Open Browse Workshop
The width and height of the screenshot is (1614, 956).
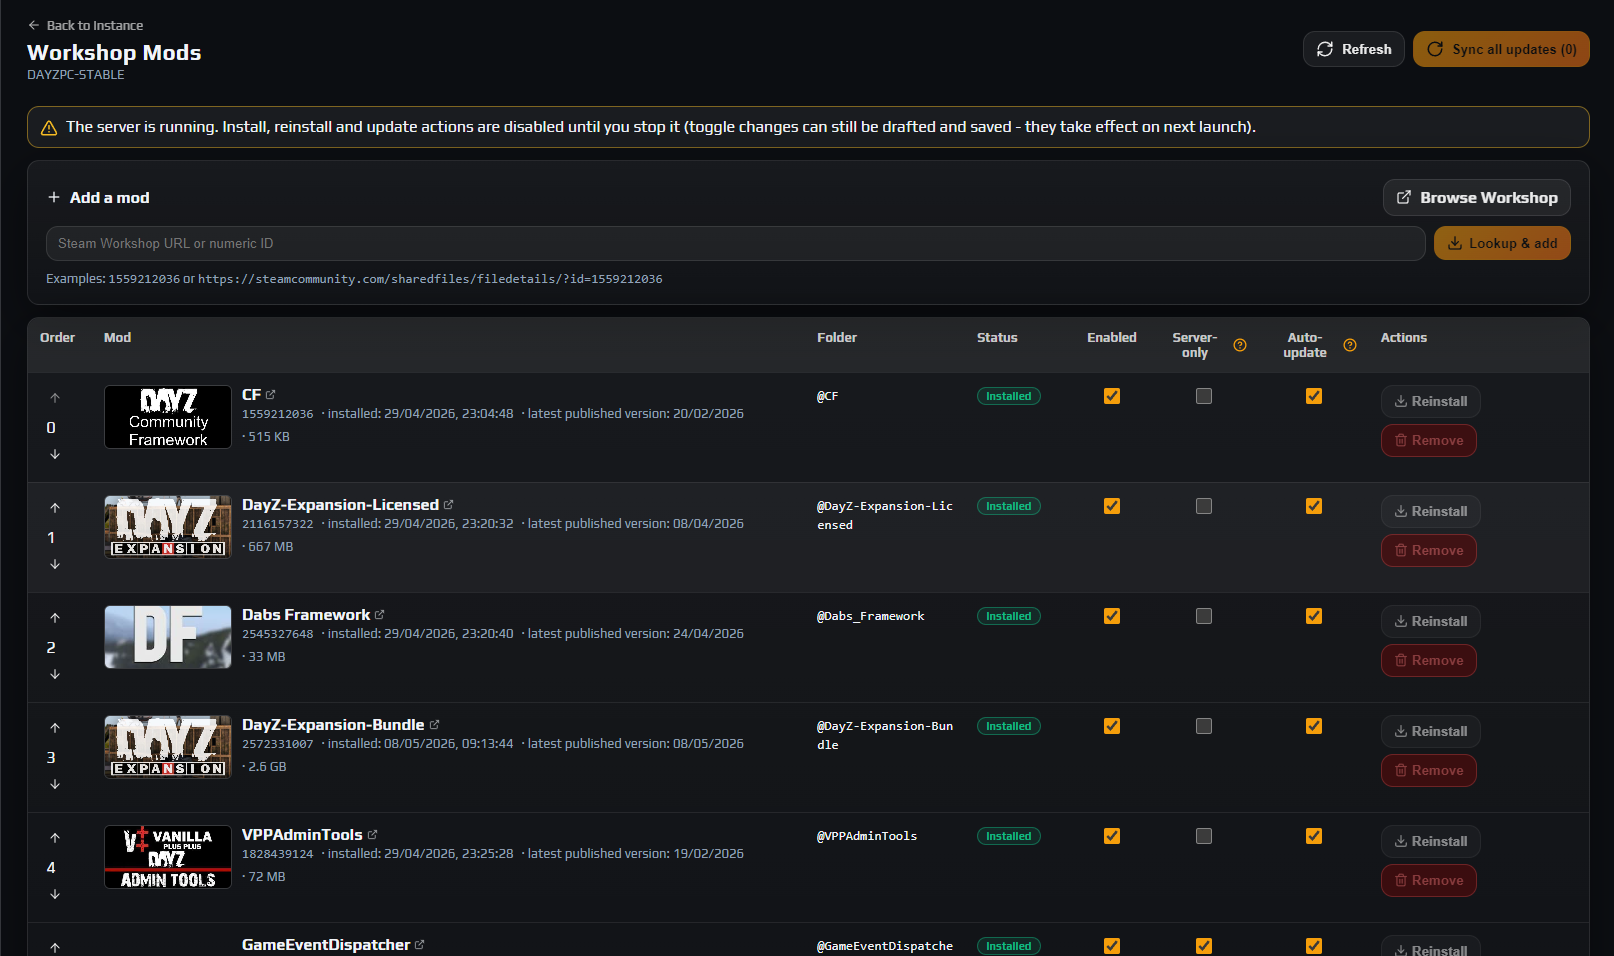(1476, 197)
